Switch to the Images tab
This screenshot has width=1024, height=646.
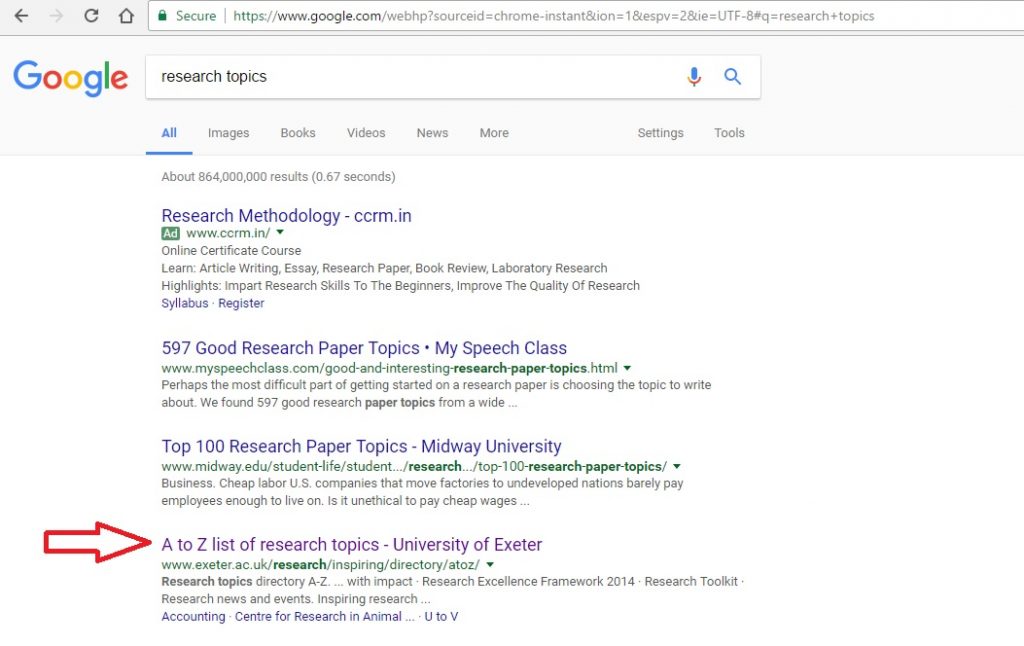click(x=229, y=133)
